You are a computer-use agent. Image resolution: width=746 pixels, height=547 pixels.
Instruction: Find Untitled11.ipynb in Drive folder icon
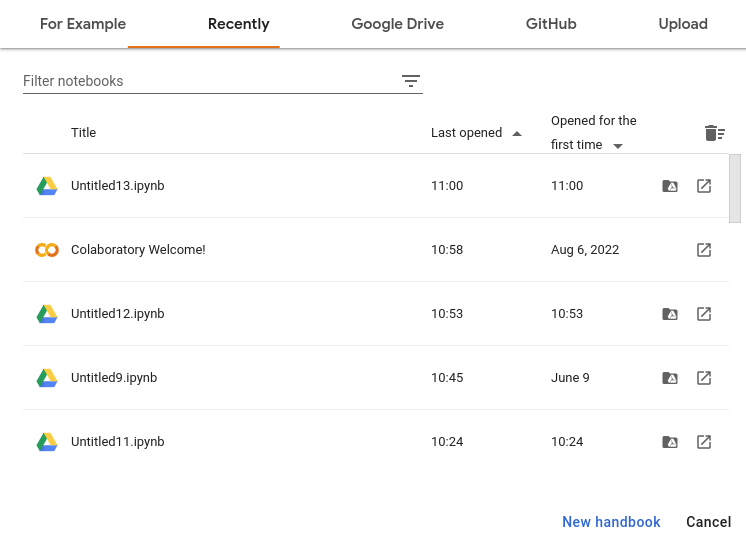tap(670, 442)
